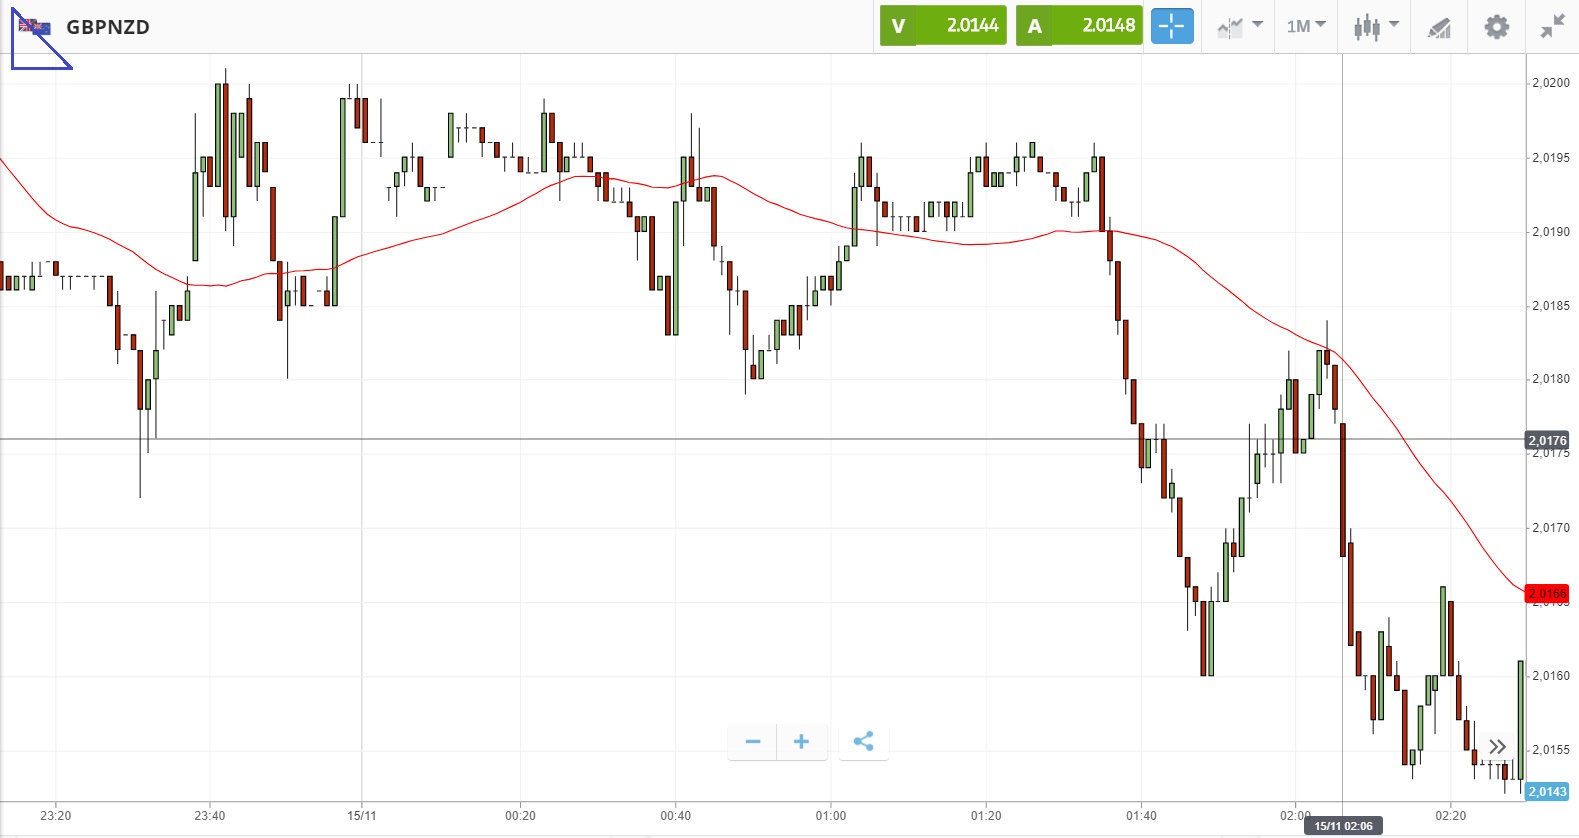Click the crosshair price label 2,0176

tap(1547, 441)
